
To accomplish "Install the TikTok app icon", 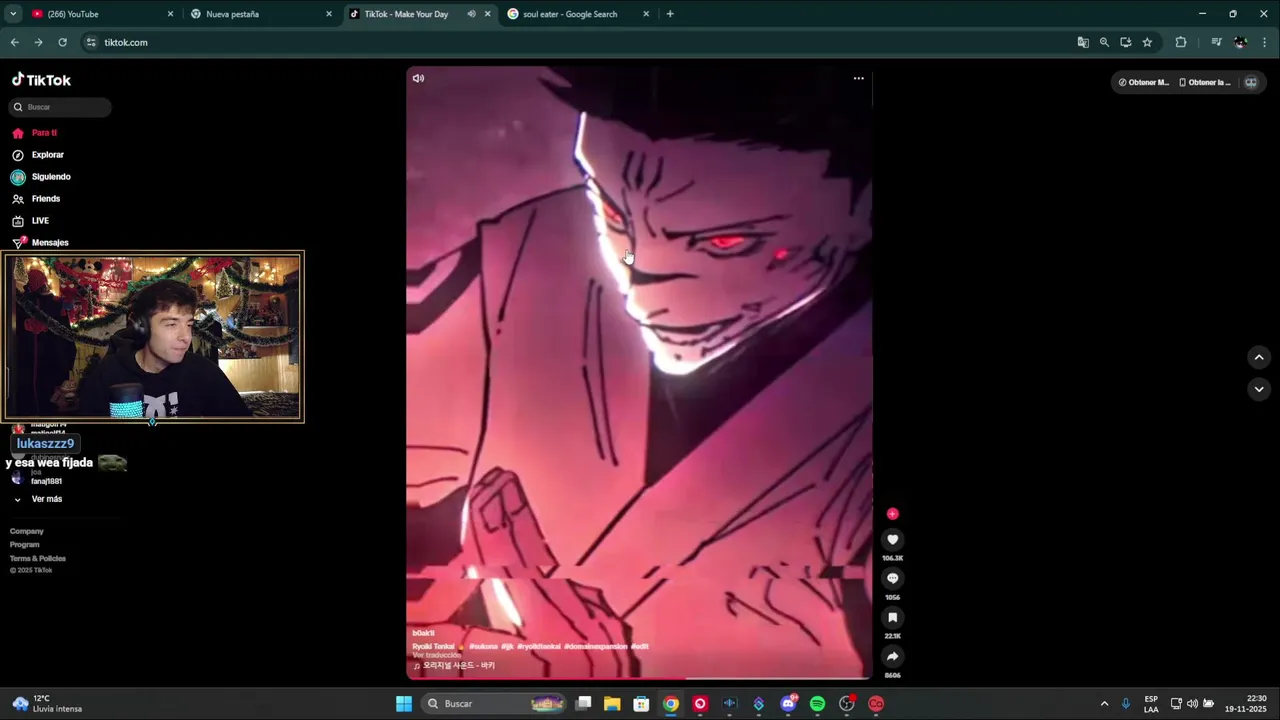I will tap(1126, 42).
